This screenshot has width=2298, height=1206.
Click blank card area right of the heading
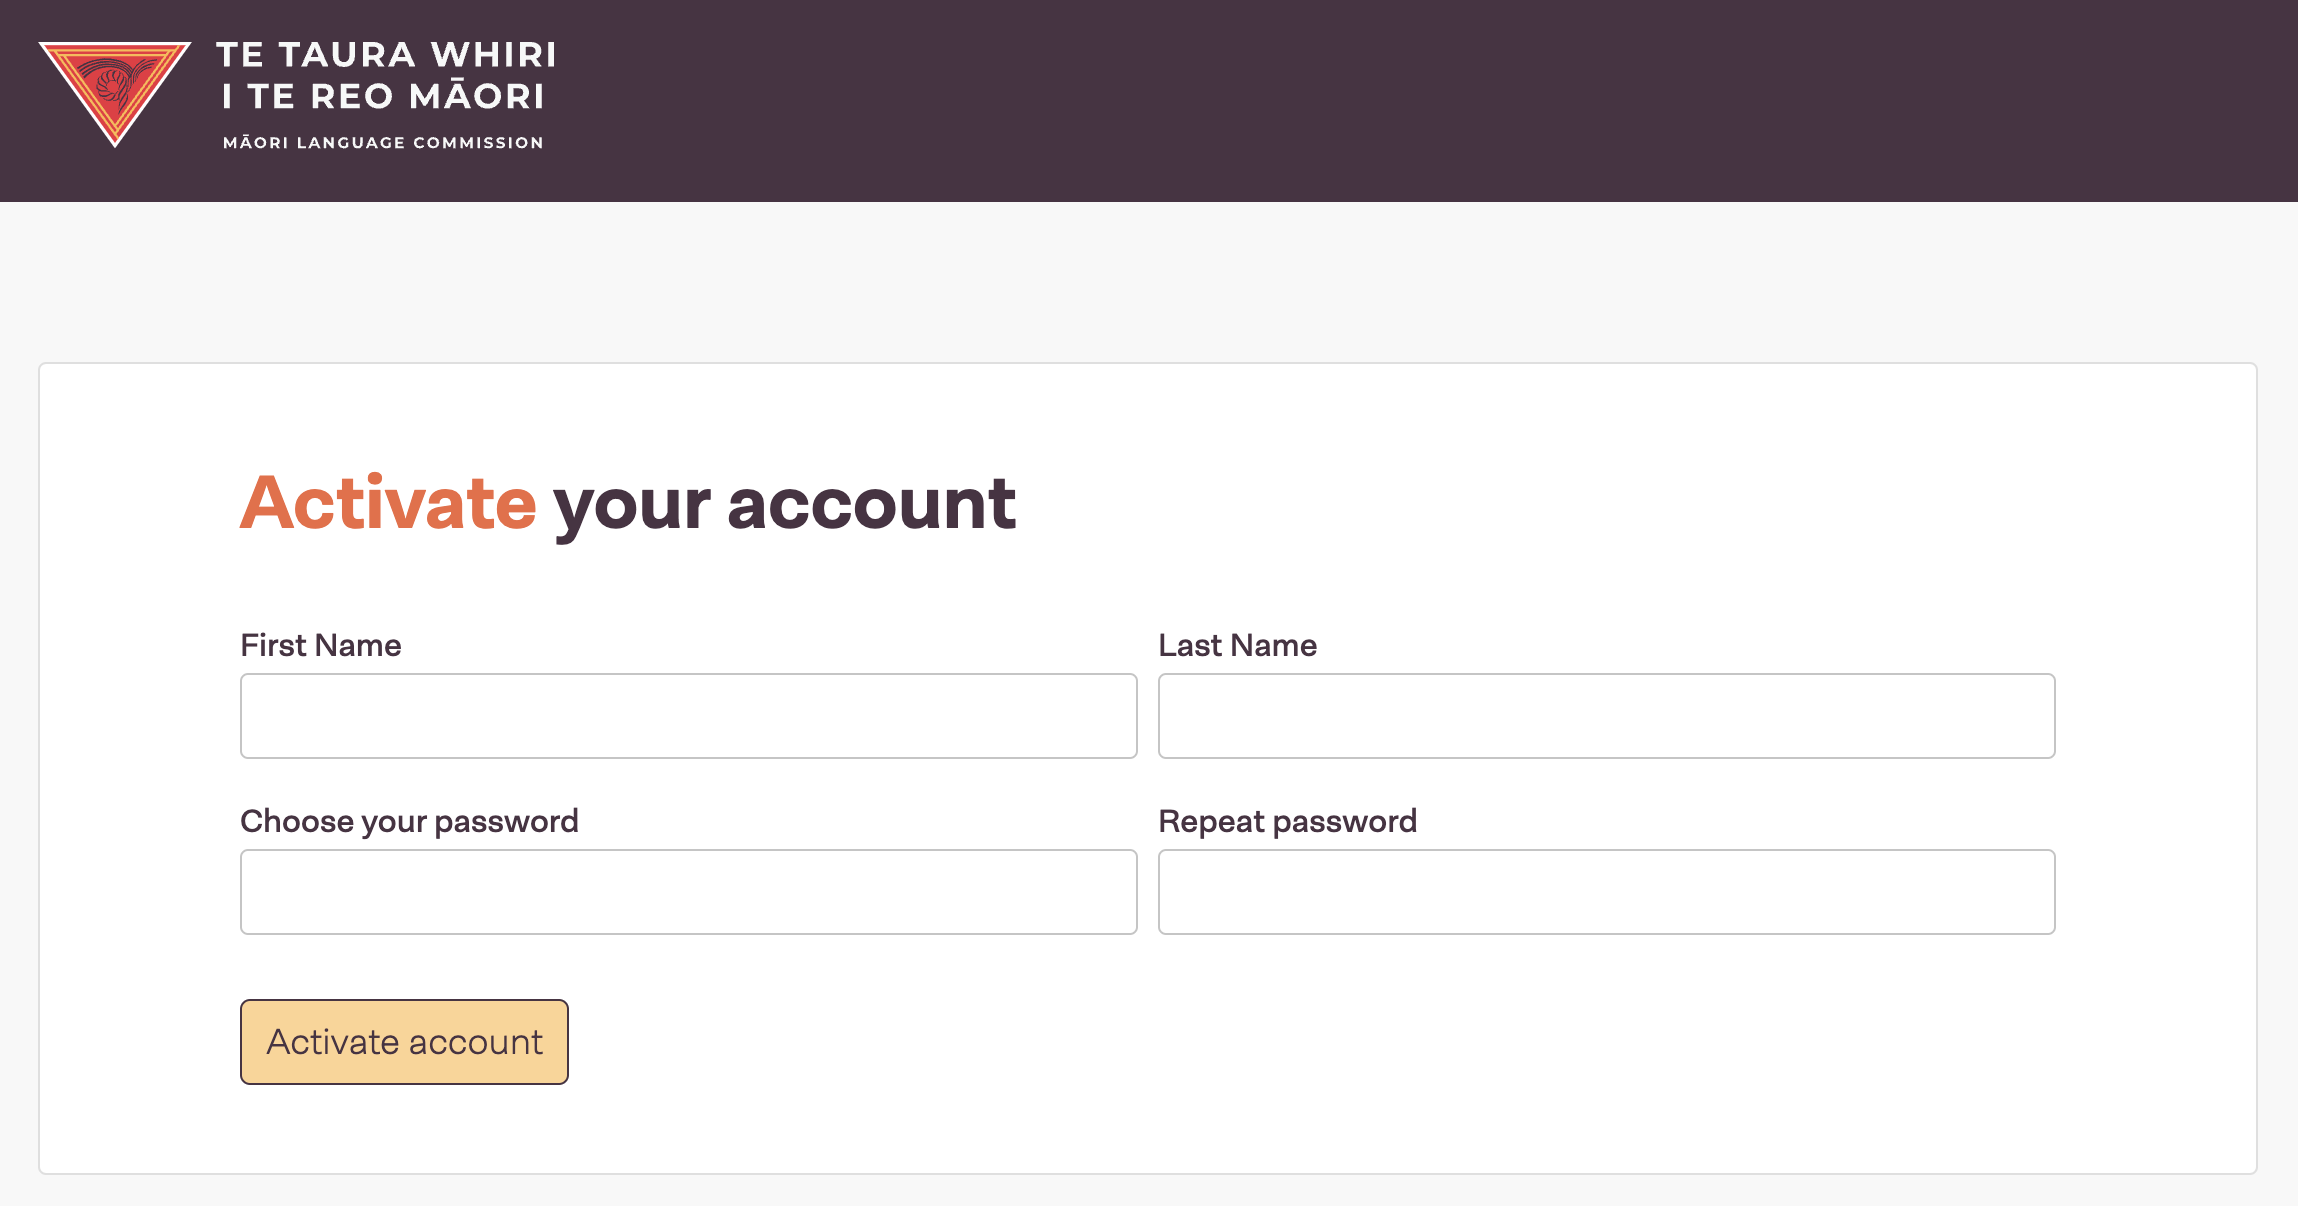pos(1600,503)
